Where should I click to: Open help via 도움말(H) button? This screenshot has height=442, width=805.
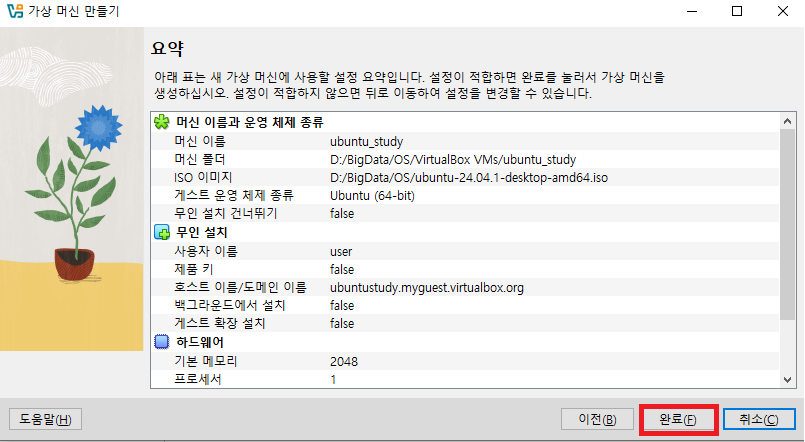[x=45, y=419]
